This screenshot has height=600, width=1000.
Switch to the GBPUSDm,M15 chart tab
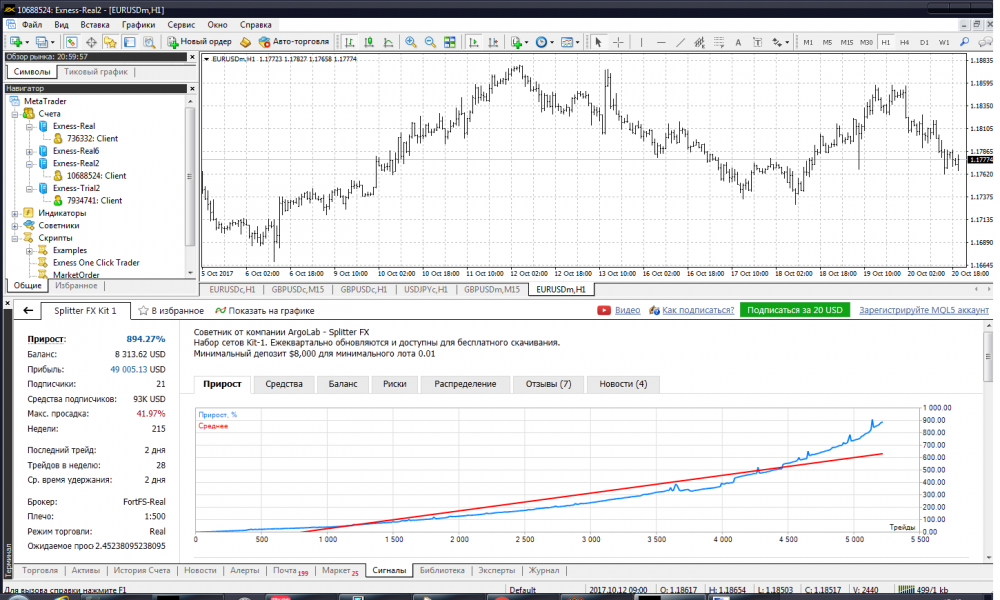tap(492, 289)
